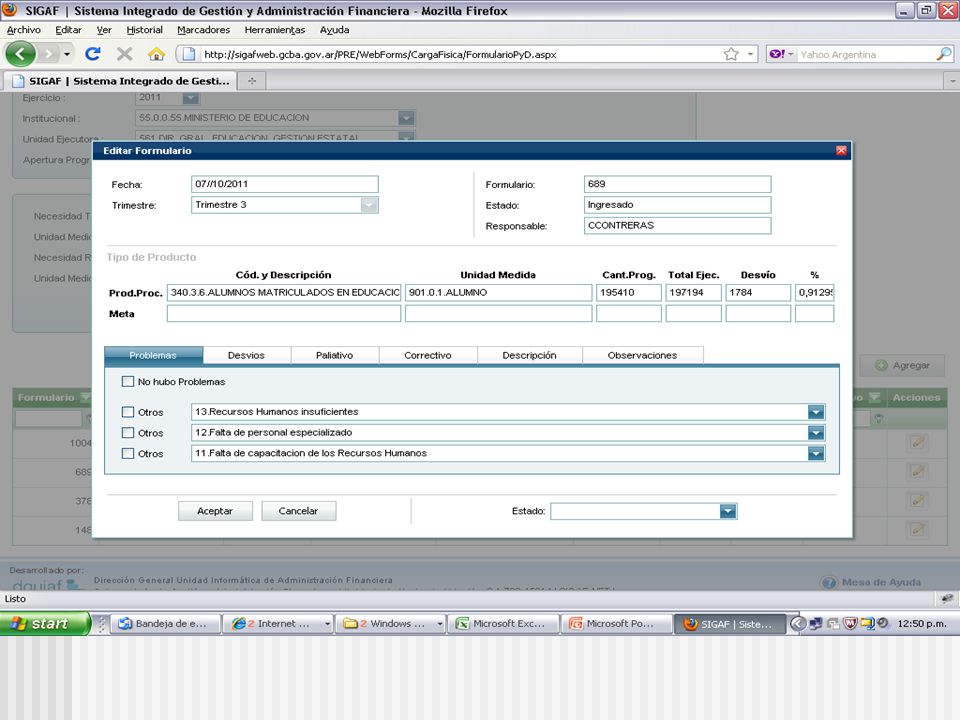Click the search magnifier icon
Screen dimensions: 960x720
pos(943,54)
